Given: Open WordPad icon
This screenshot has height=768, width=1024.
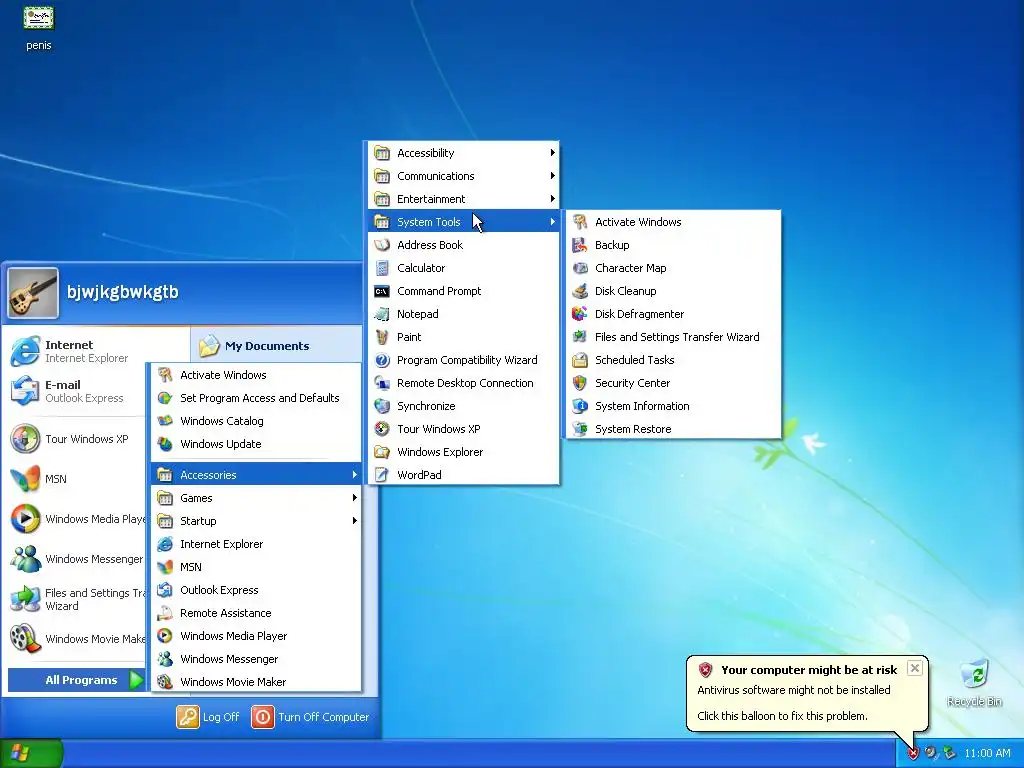Looking at the screenshot, I should [x=382, y=475].
